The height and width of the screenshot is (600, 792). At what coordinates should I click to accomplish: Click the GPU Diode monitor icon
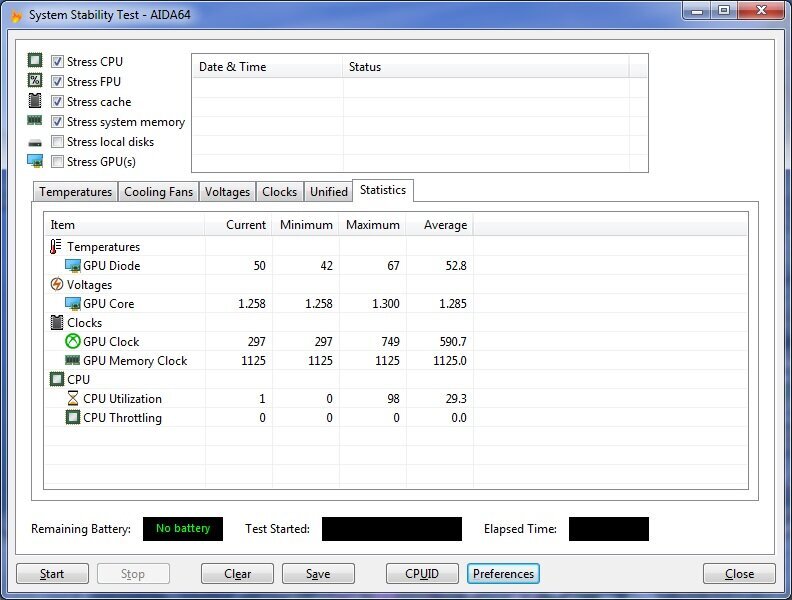pos(72,266)
